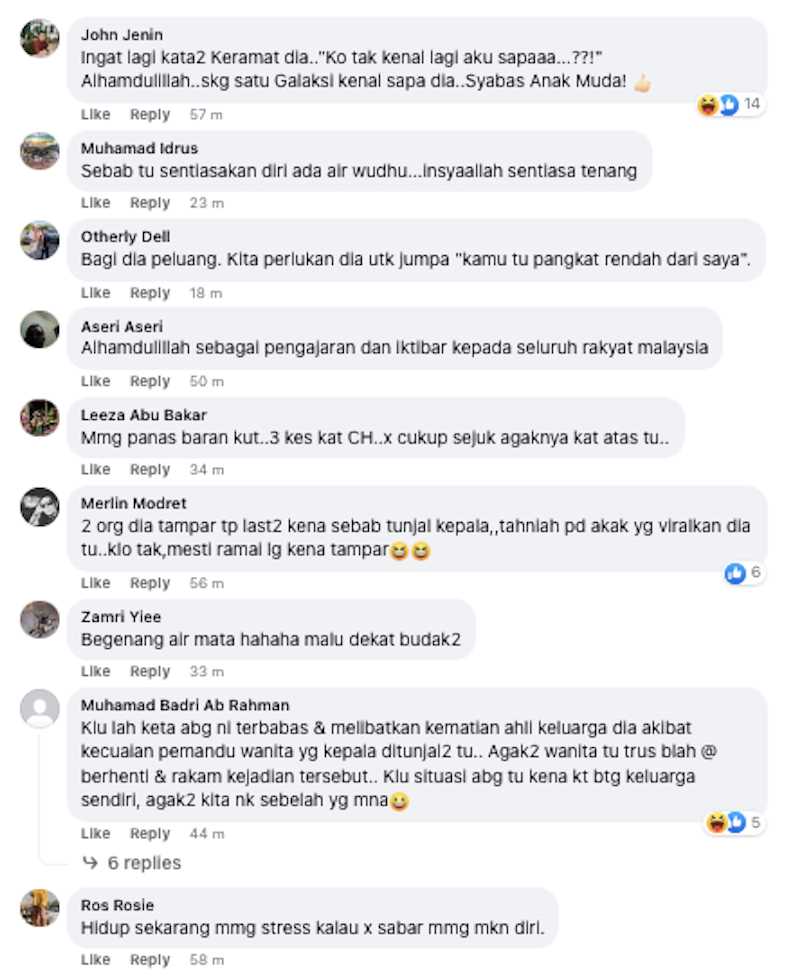Open John Jenin's profile picture
The image size is (792, 976).
tap(40, 37)
